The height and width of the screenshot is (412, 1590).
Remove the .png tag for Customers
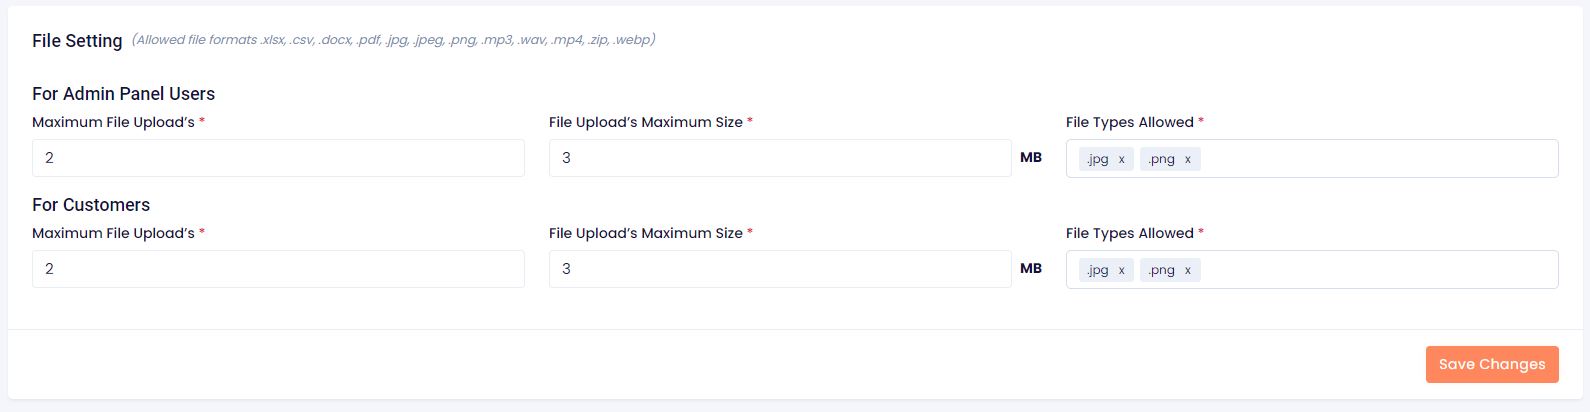tap(1188, 270)
